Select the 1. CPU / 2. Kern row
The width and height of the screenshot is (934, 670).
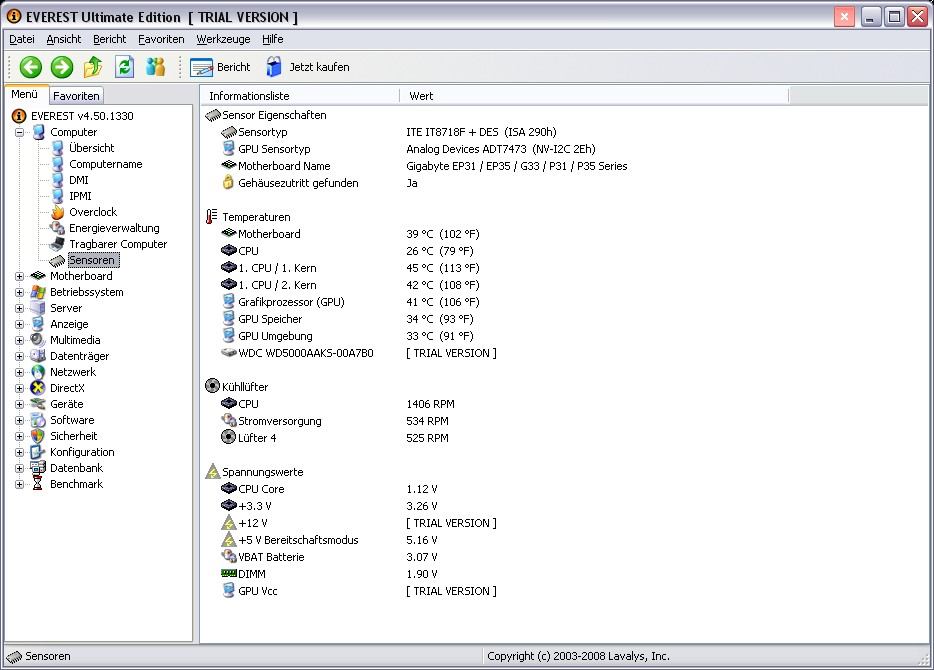tap(350, 285)
